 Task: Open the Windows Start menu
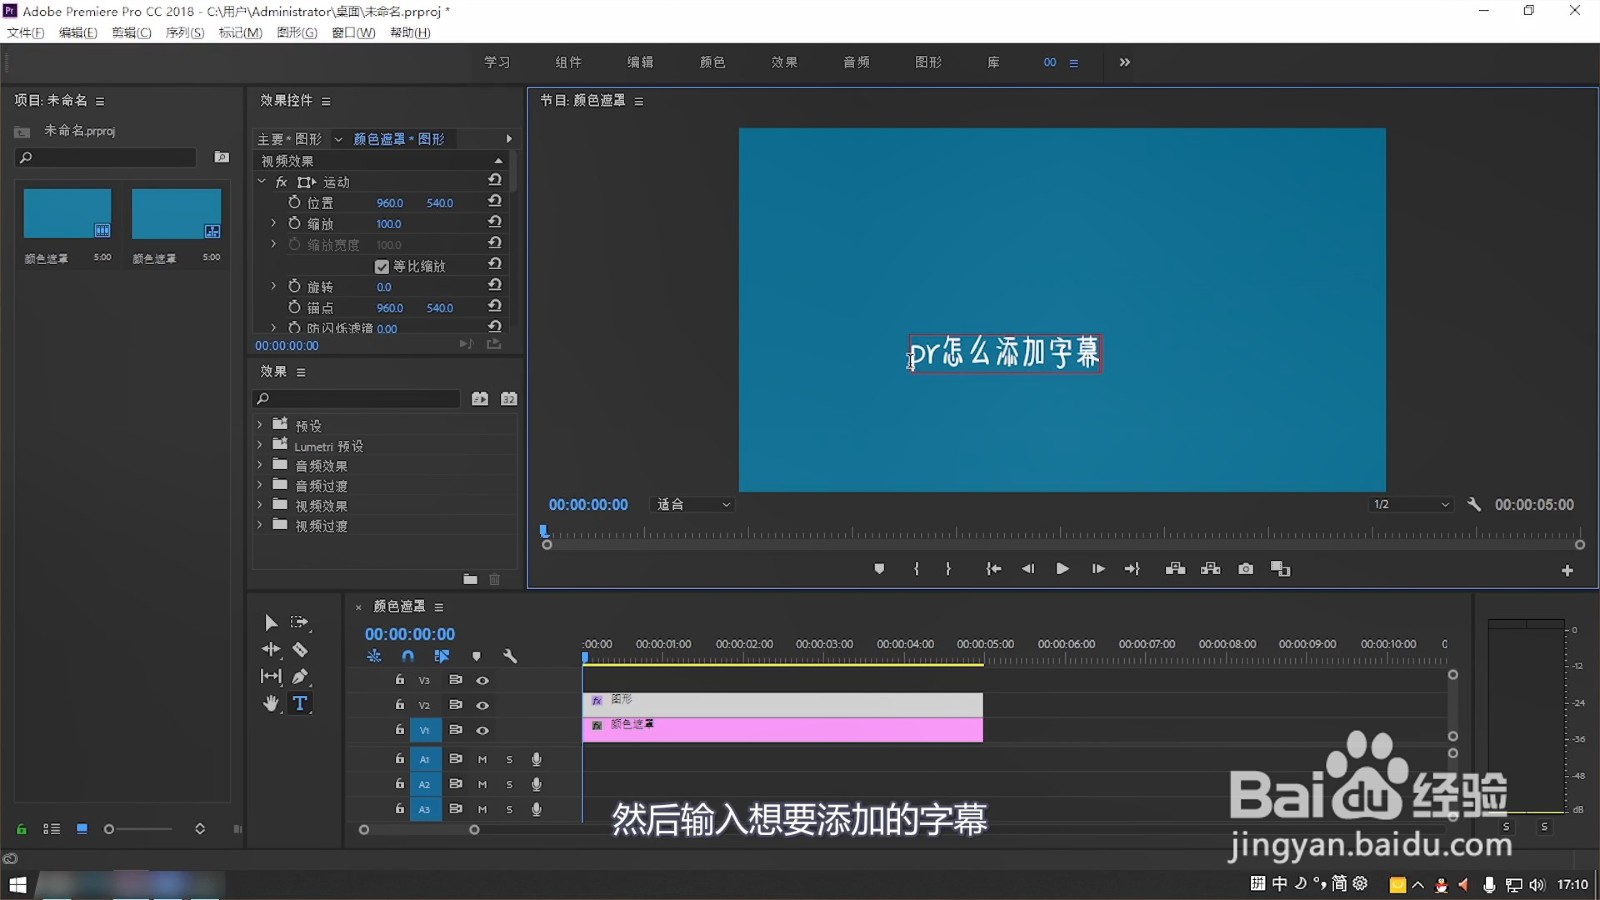point(17,885)
